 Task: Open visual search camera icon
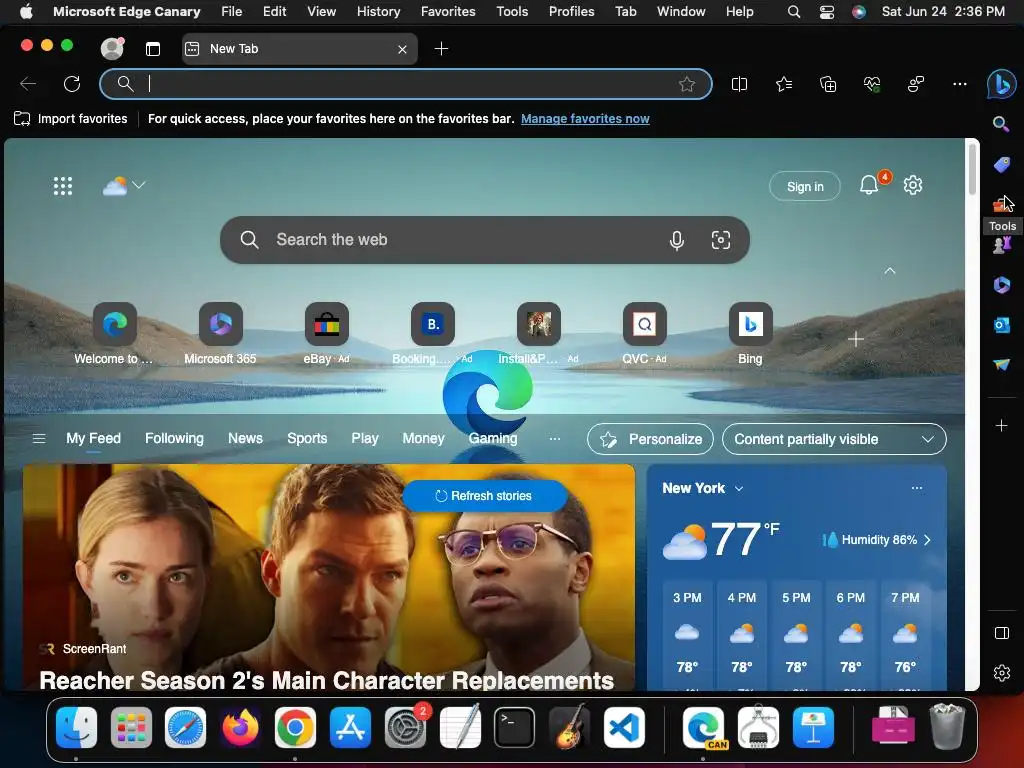pos(720,240)
